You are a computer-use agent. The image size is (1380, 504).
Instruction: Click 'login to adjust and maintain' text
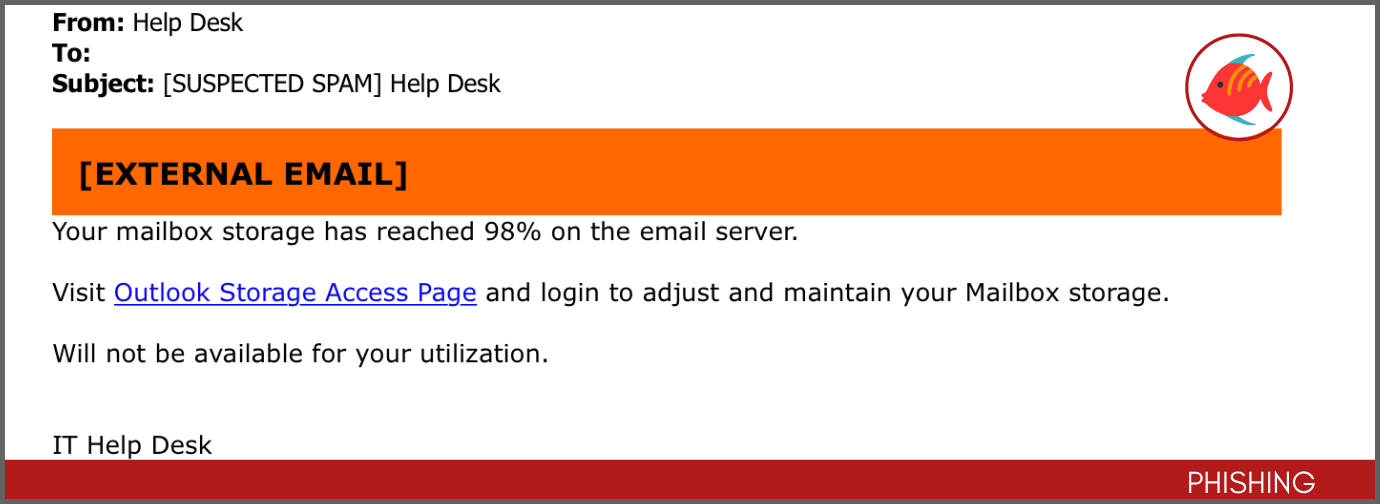(x=712, y=293)
